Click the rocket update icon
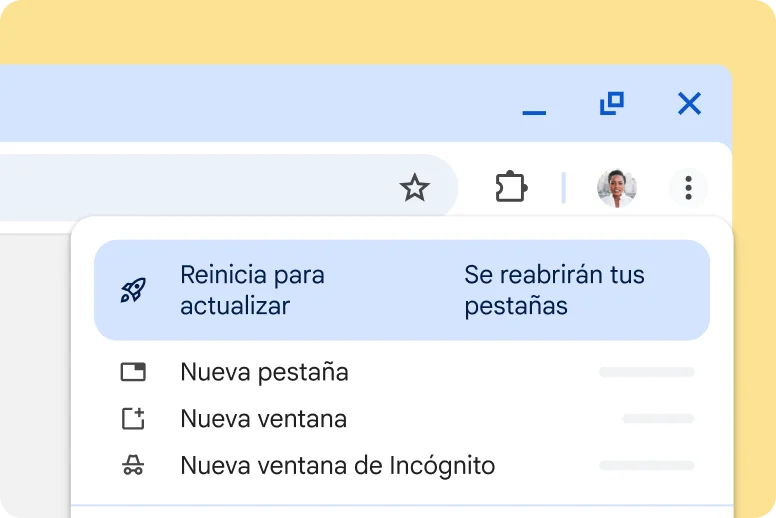Image resolution: width=776 pixels, height=518 pixels. pyautogui.click(x=133, y=290)
